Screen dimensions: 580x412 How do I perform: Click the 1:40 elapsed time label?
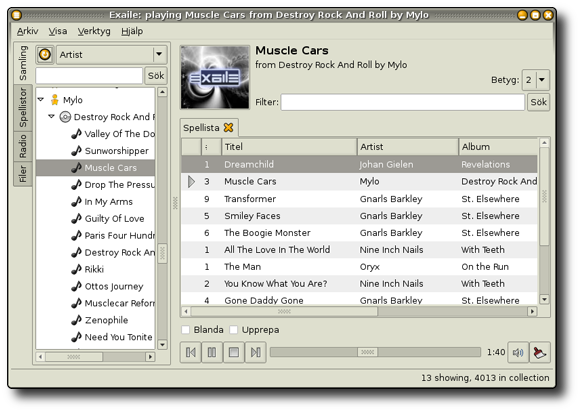(x=496, y=352)
